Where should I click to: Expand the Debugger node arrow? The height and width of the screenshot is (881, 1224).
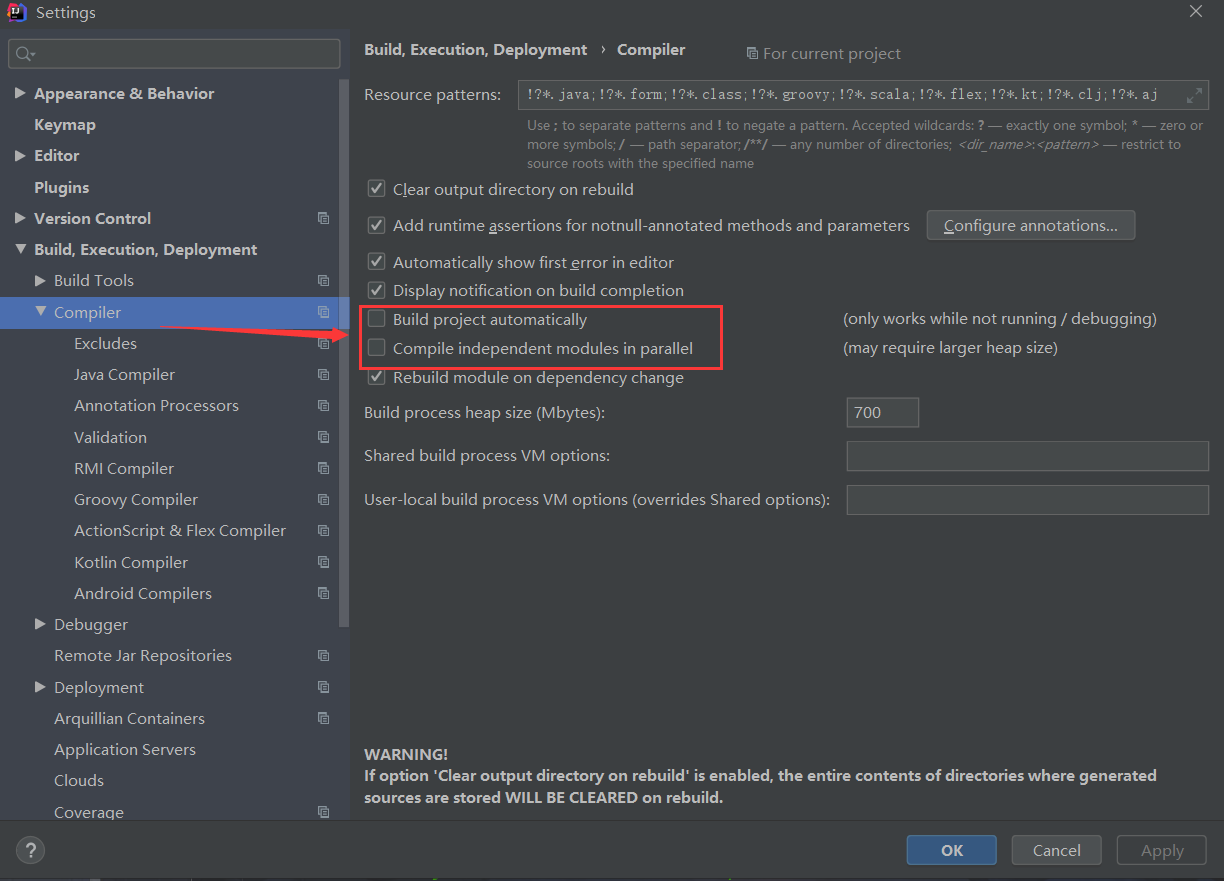pos(40,624)
